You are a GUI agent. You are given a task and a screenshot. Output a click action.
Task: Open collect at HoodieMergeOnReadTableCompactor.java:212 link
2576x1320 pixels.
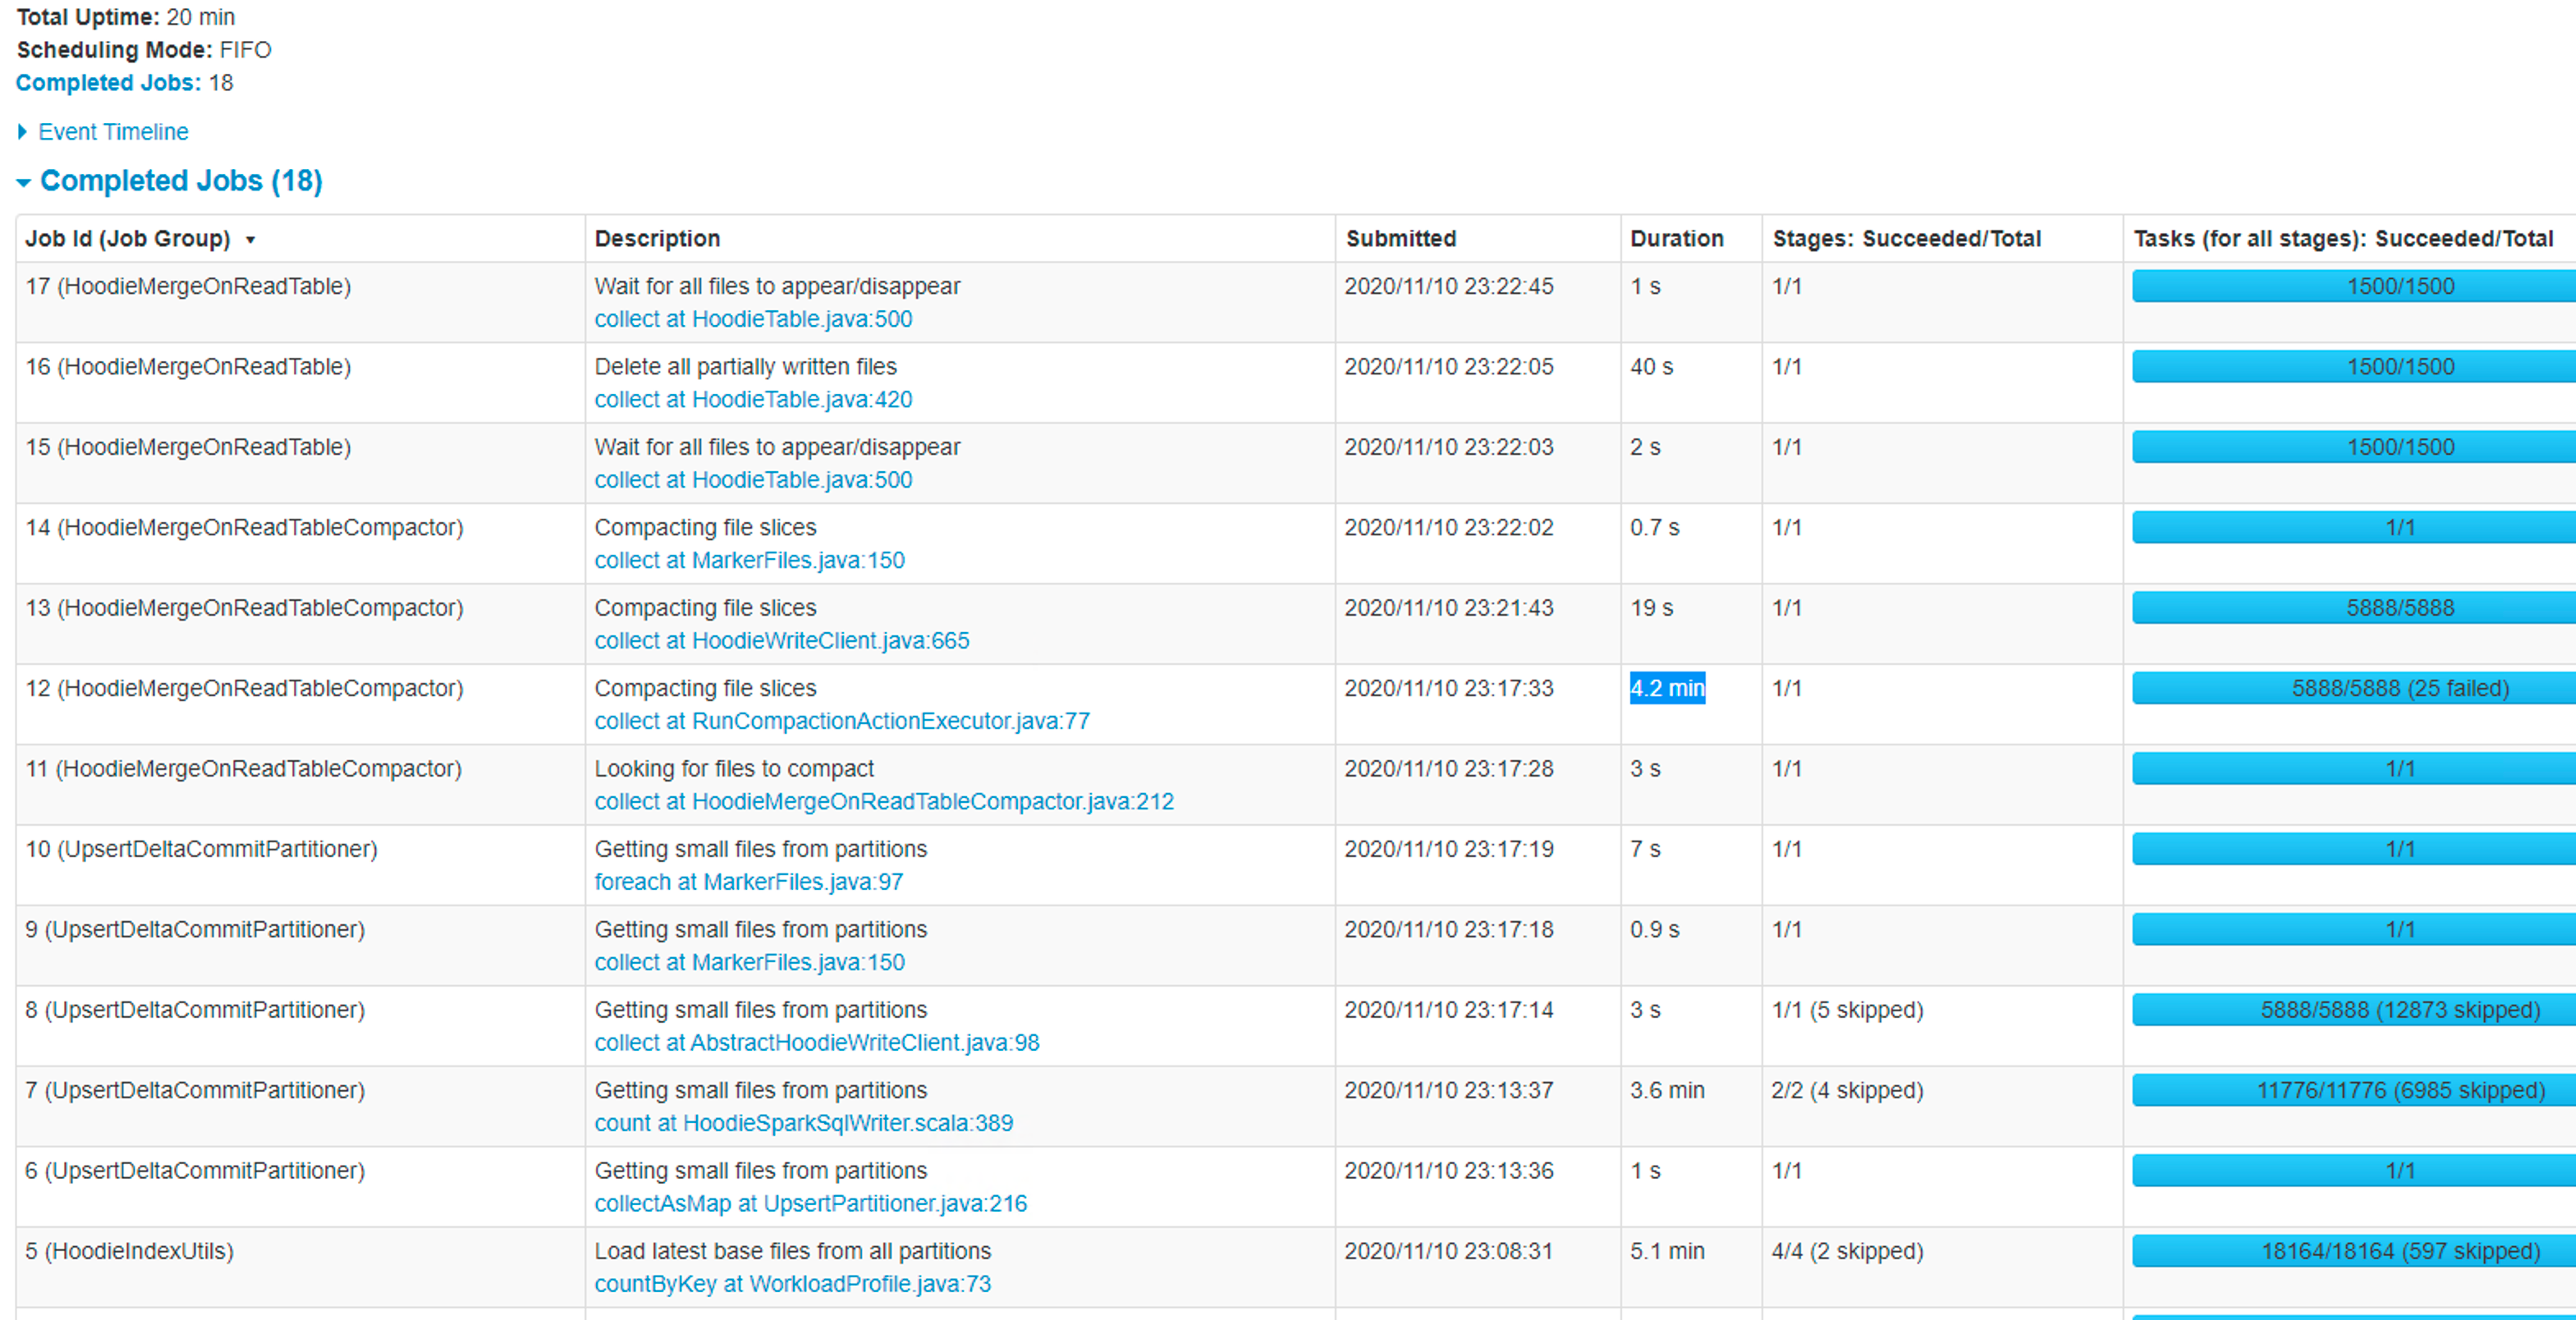(883, 802)
